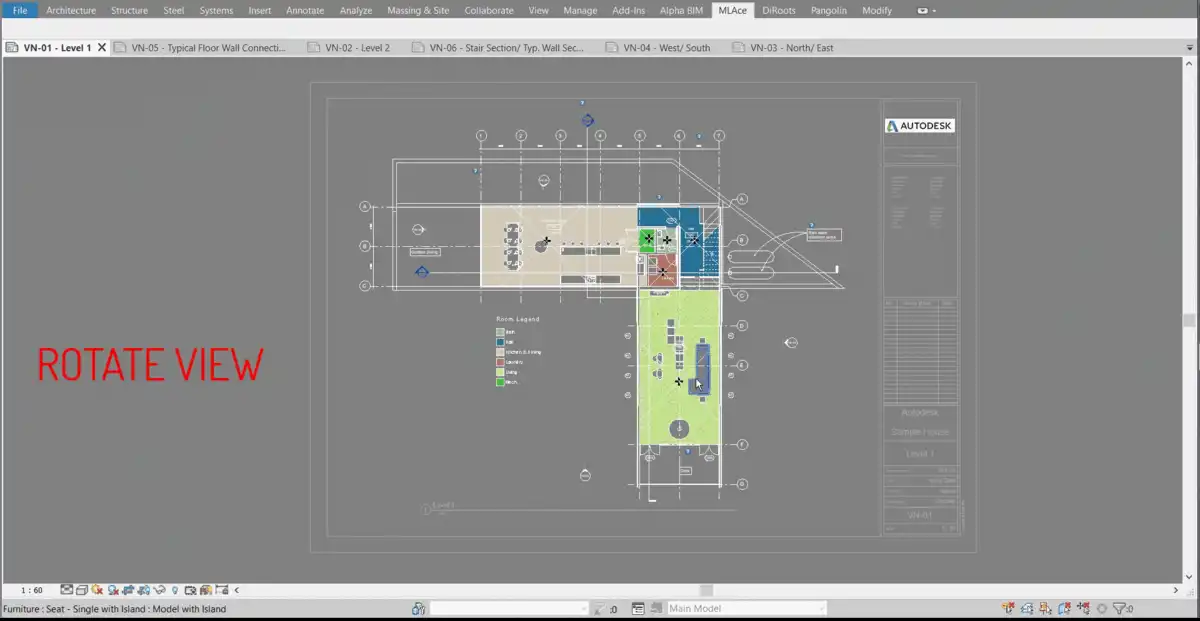The height and width of the screenshot is (621, 1200).
Task: Click the collapse arrow in view control bar
Action: pos(237,590)
